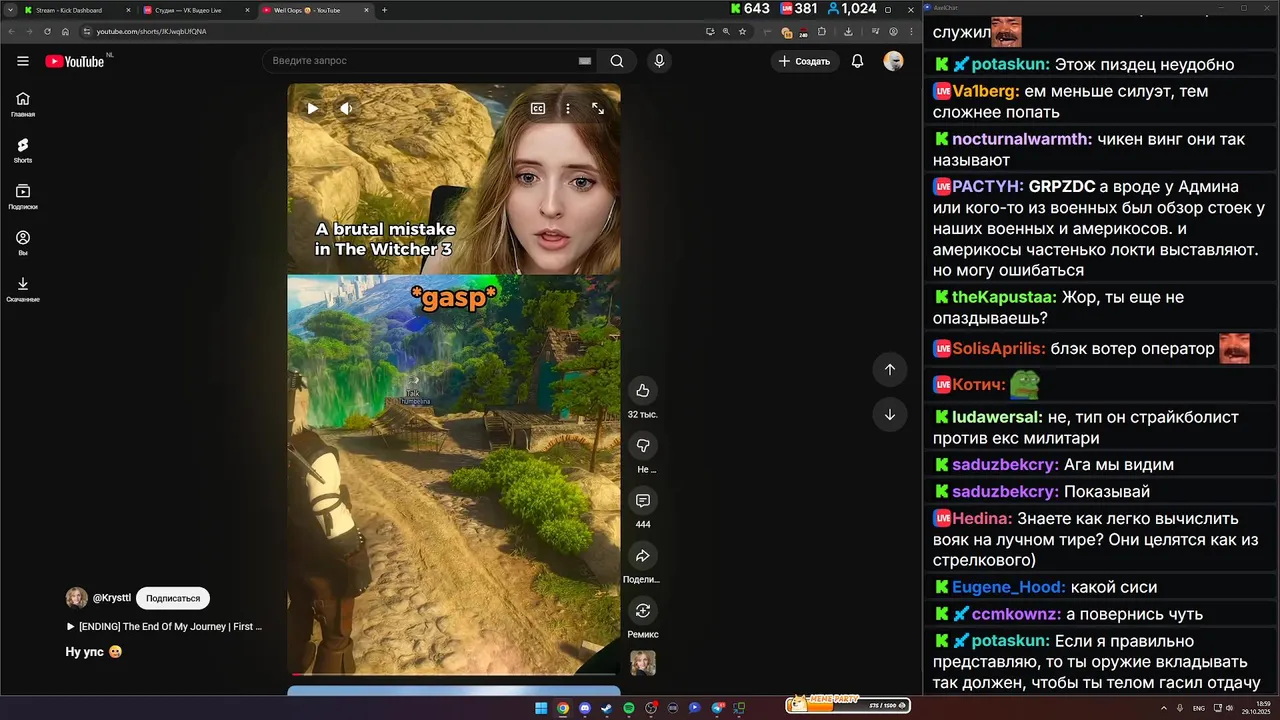This screenshot has width=1280, height=720.
Task: Click the sound source thumbnail under Ремикс
Action: click(x=643, y=663)
